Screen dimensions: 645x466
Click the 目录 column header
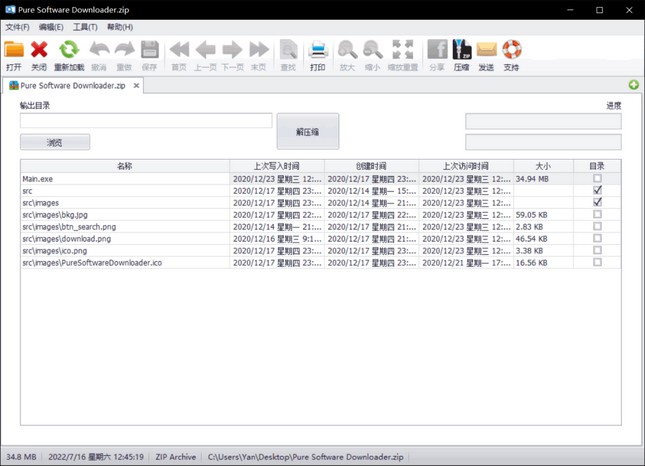[x=597, y=166]
